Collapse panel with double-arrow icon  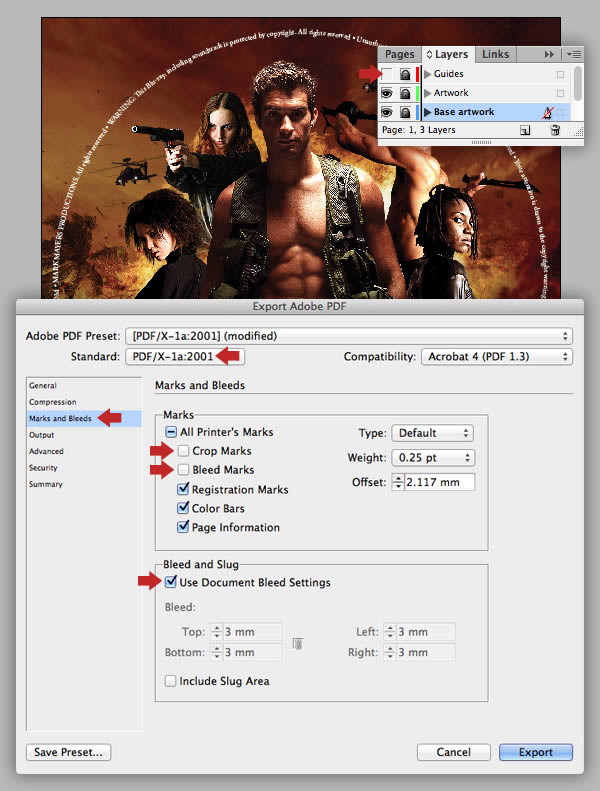pyautogui.click(x=549, y=54)
